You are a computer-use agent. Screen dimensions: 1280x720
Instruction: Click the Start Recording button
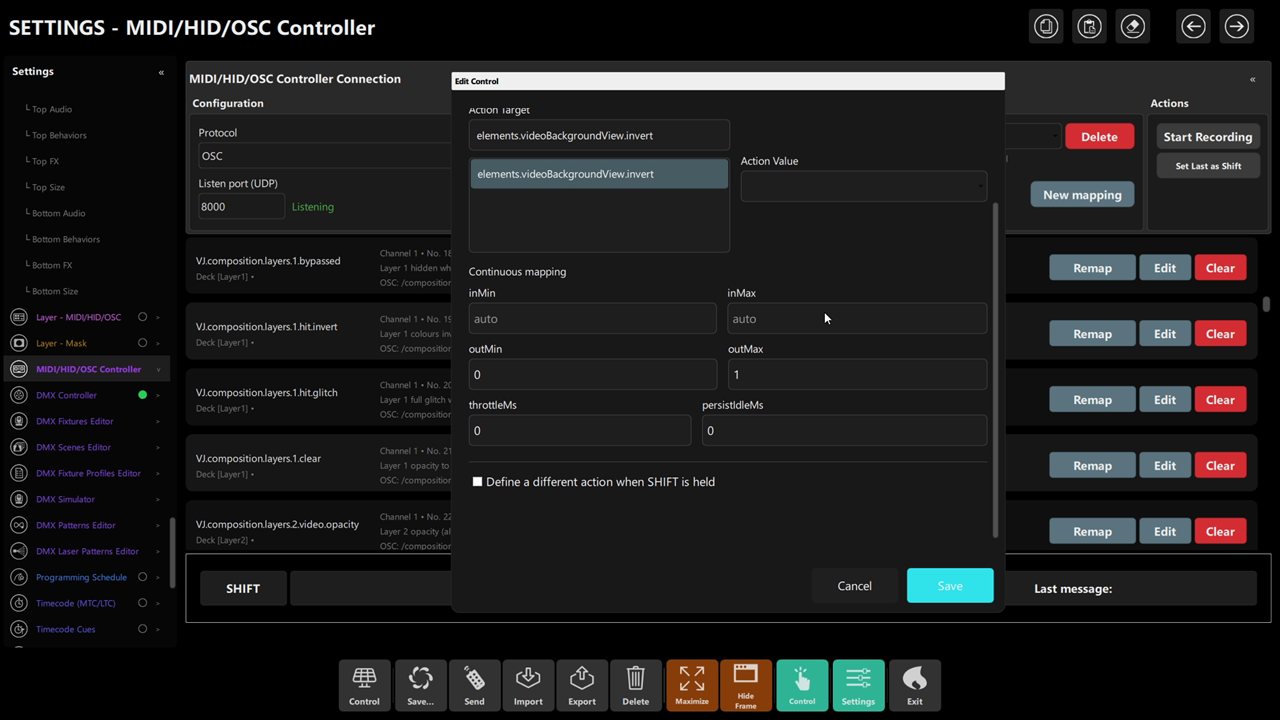(x=1208, y=137)
